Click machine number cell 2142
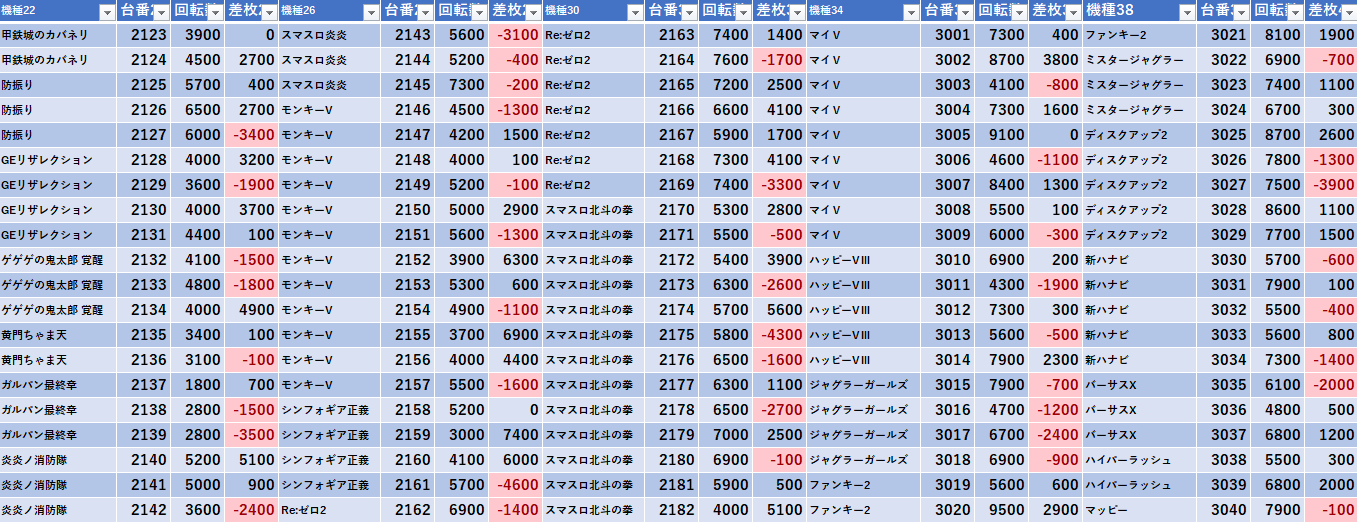Screen dimensions: 1357x522 tap(144, 510)
